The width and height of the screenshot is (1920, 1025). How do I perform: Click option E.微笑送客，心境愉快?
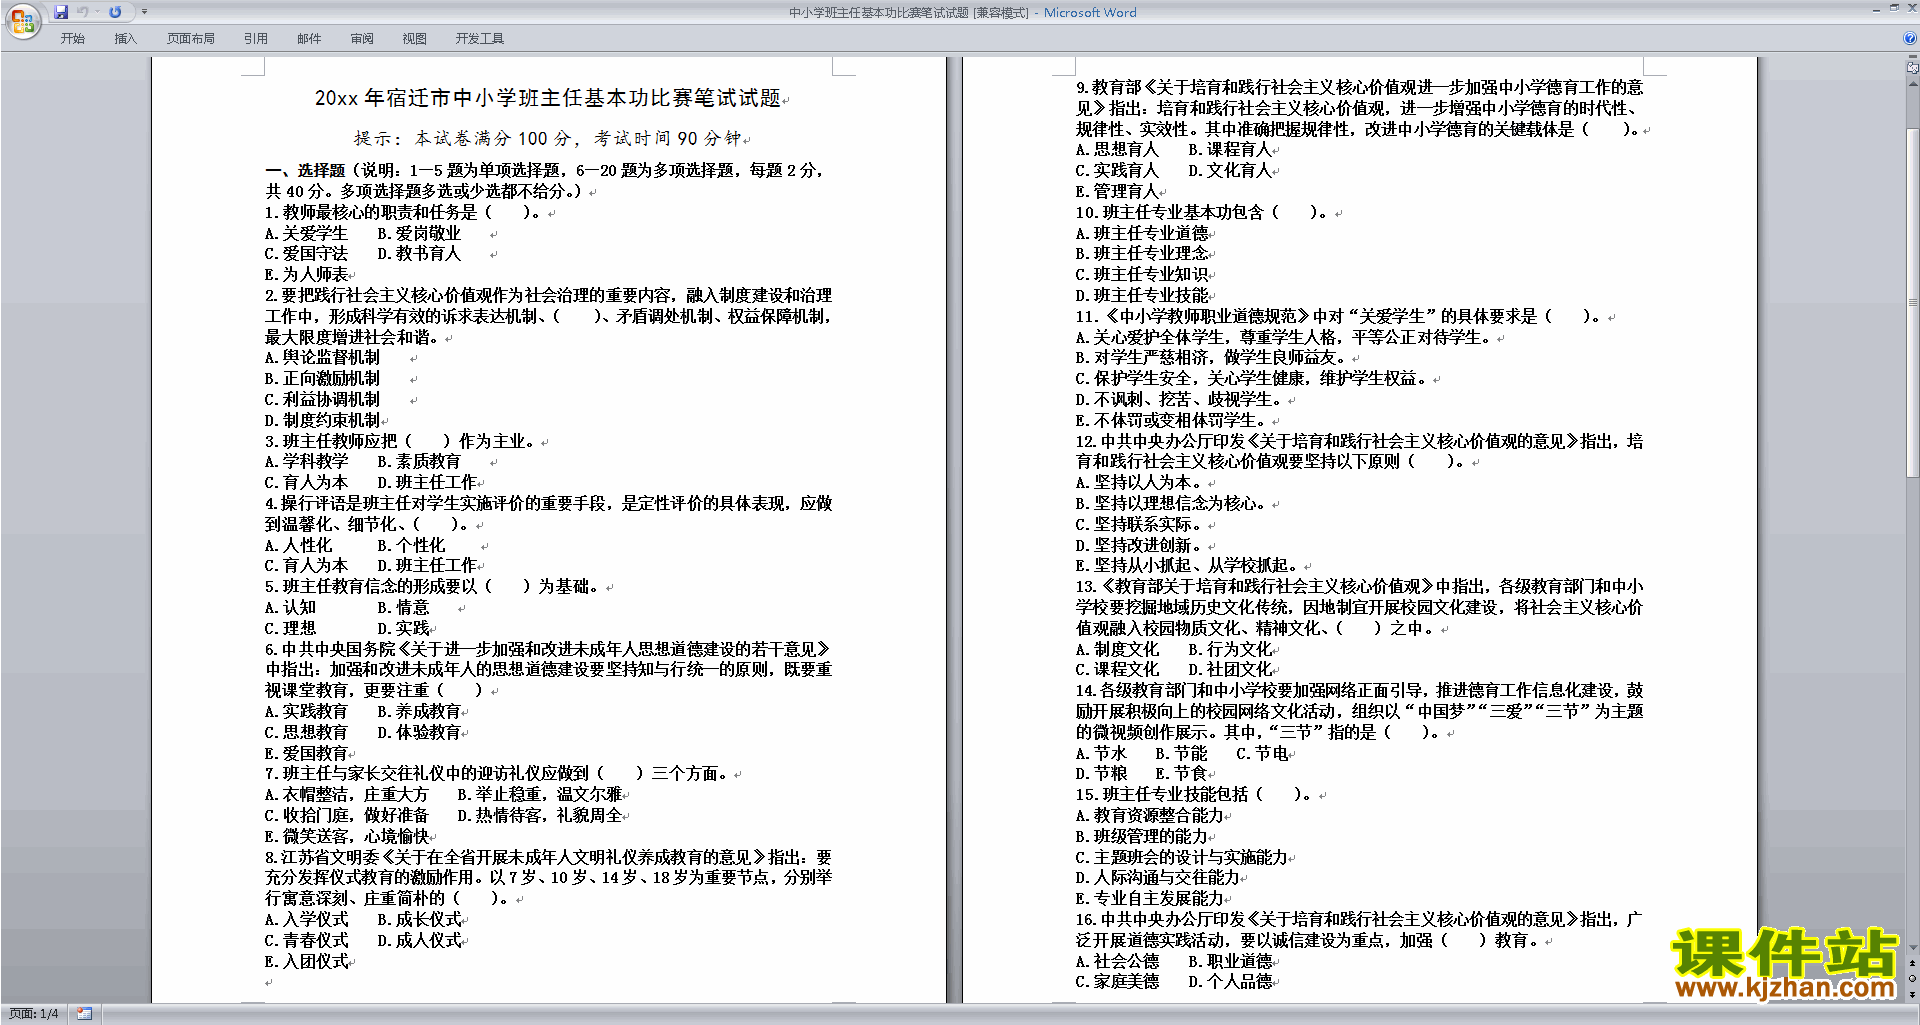click(x=347, y=836)
